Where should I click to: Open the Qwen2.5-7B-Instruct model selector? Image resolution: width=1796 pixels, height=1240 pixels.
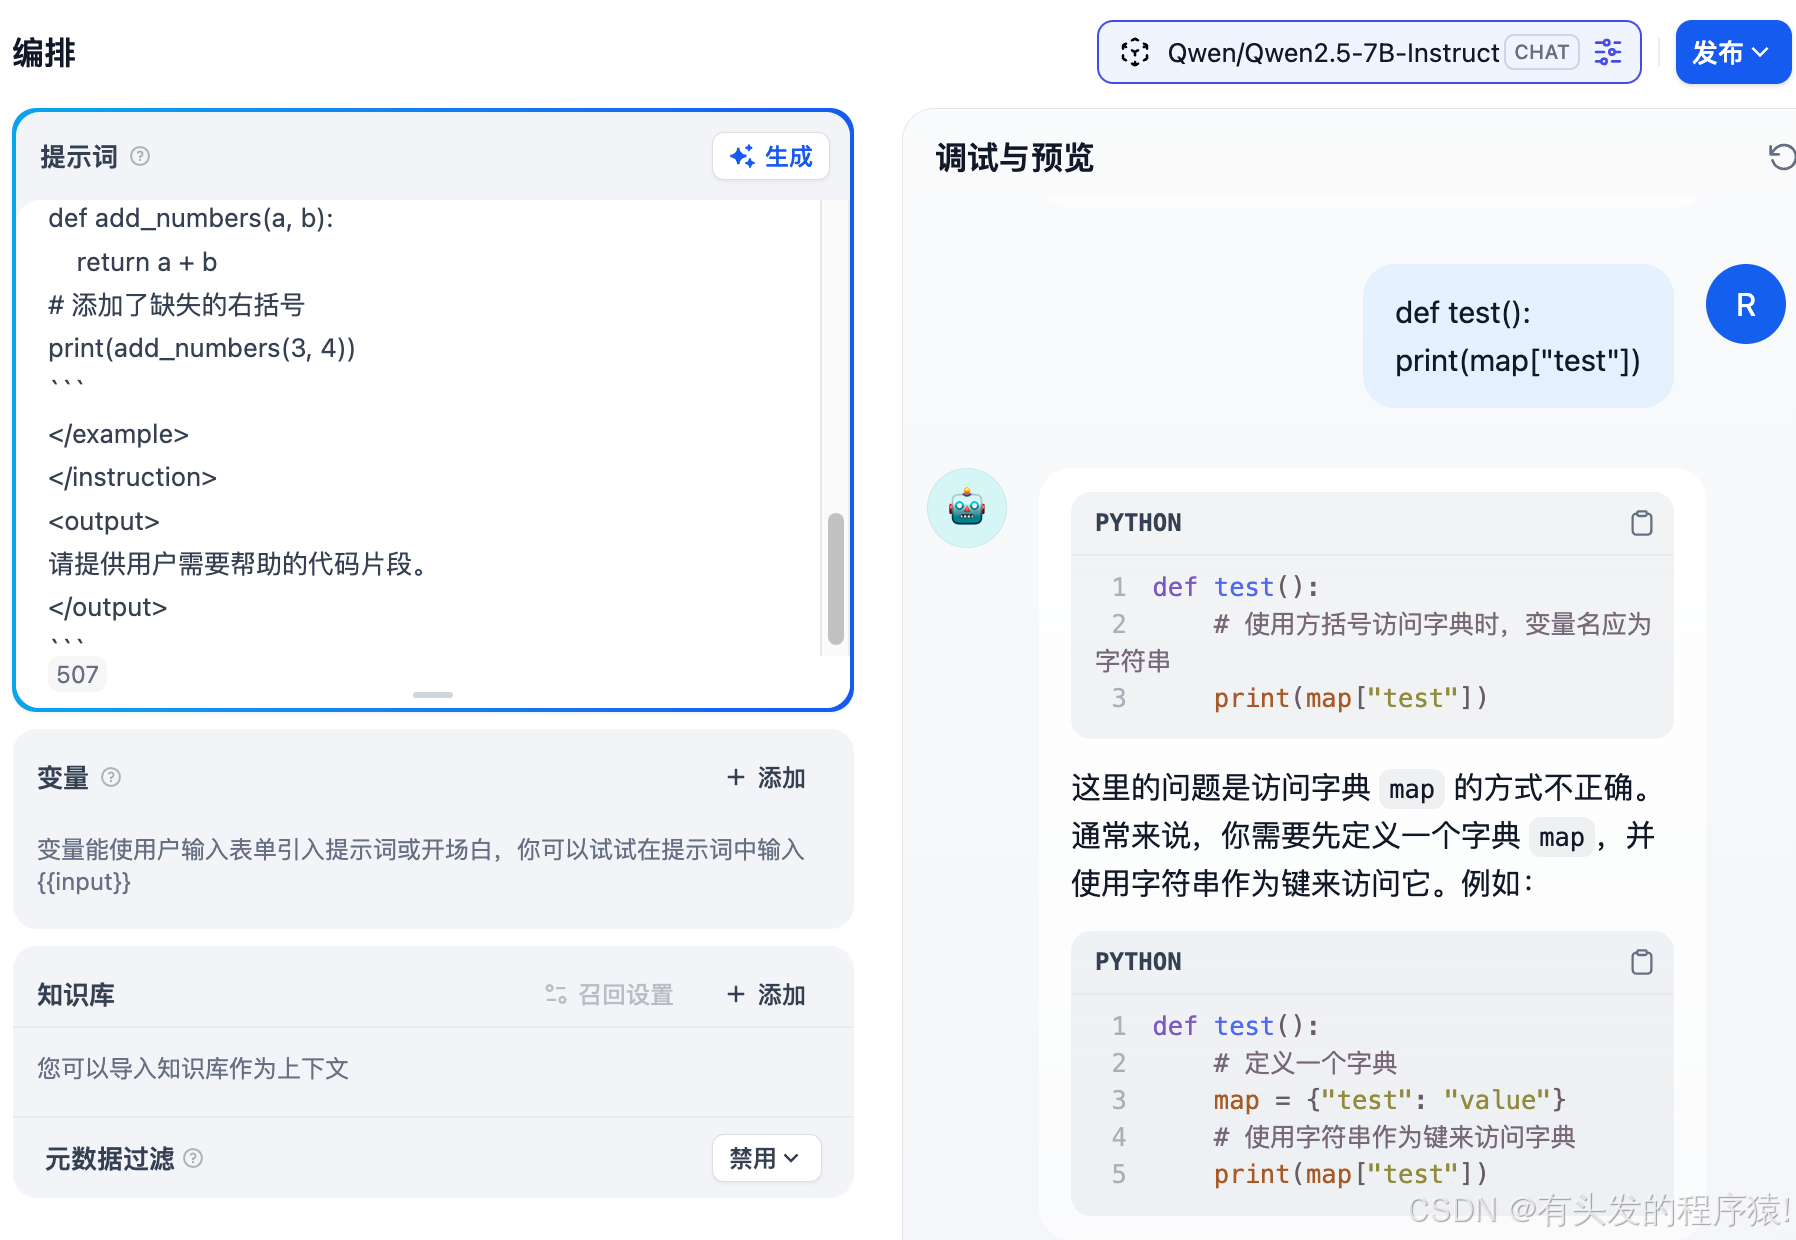click(x=1369, y=52)
